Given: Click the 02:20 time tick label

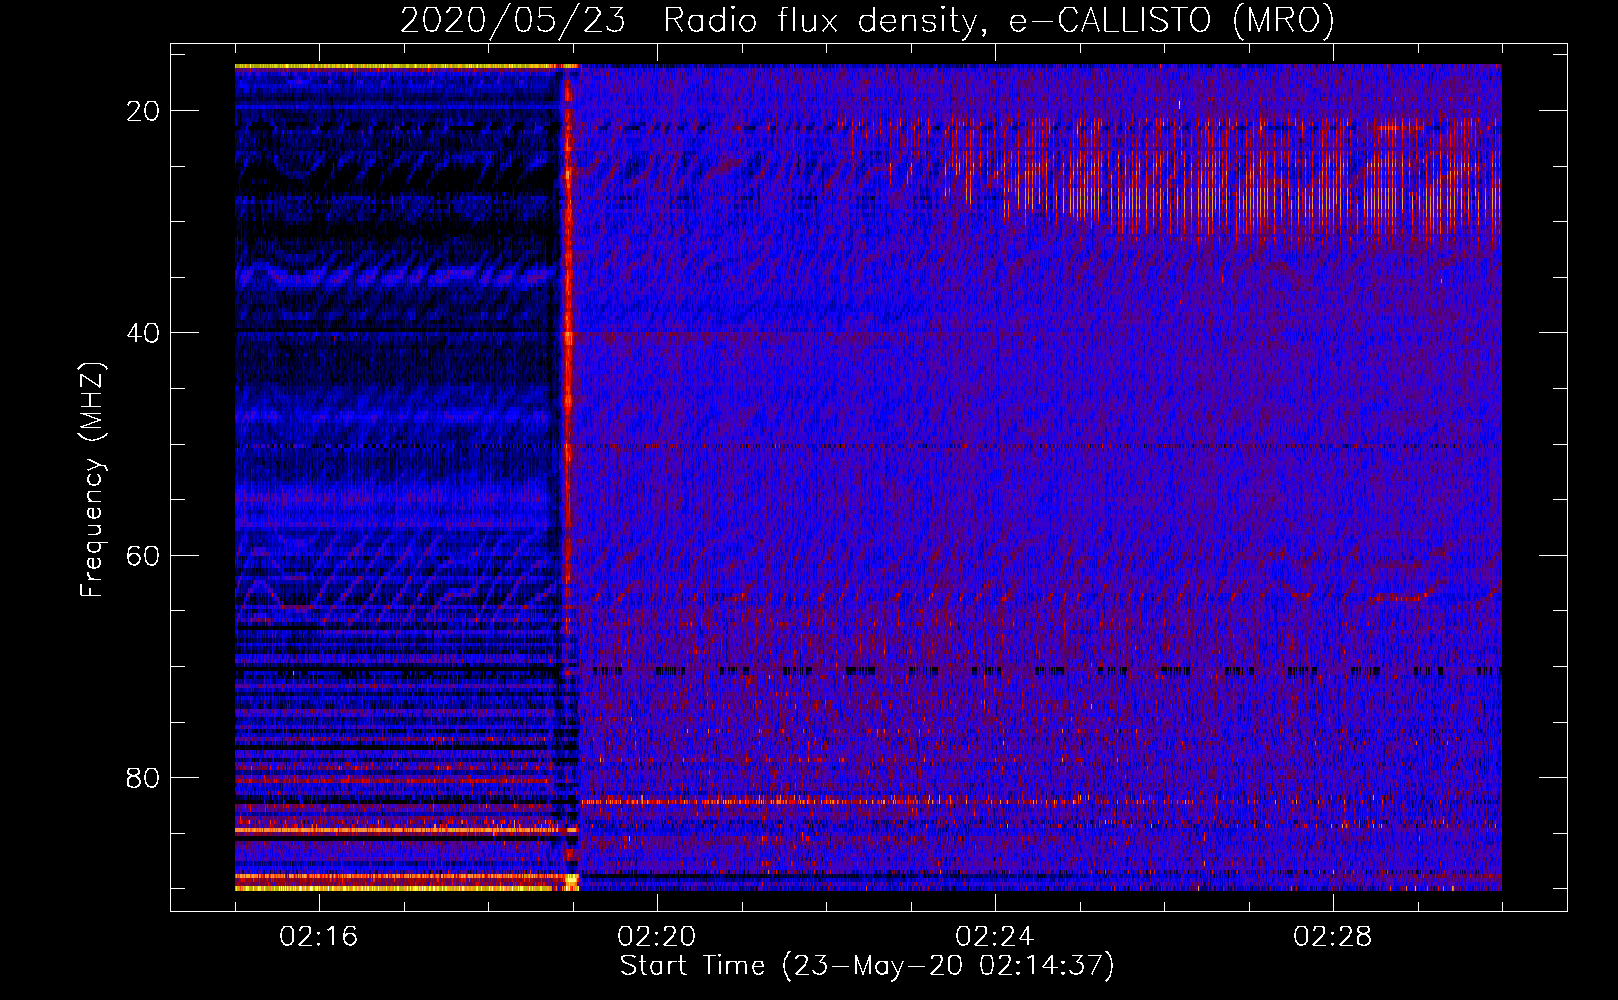Looking at the screenshot, I should point(656,937).
